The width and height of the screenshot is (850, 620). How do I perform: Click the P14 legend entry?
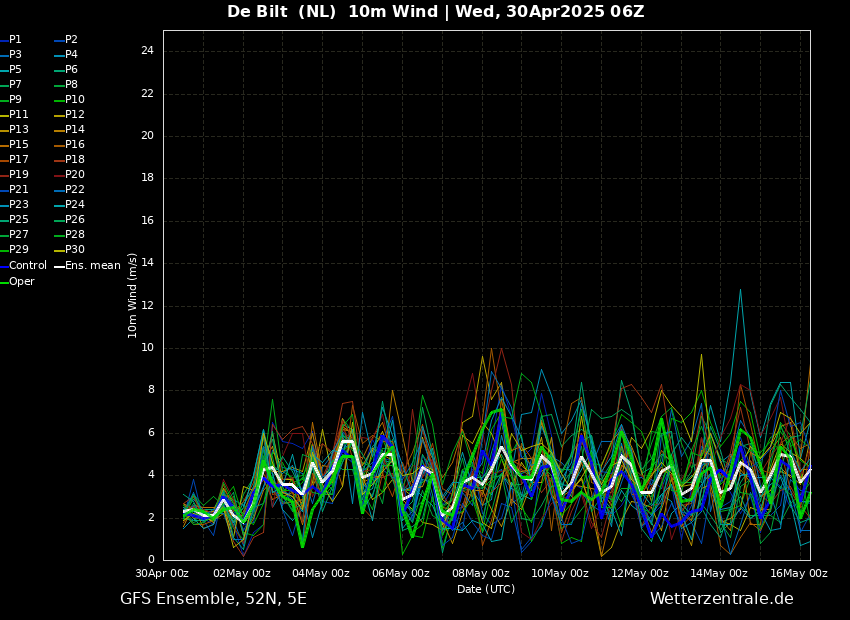75,130
